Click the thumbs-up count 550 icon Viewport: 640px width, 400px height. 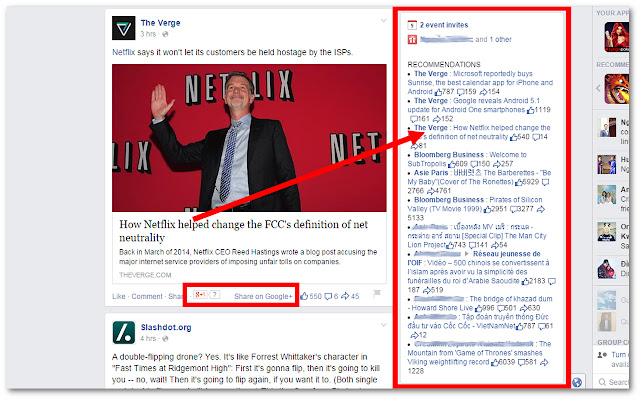click(304, 296)
